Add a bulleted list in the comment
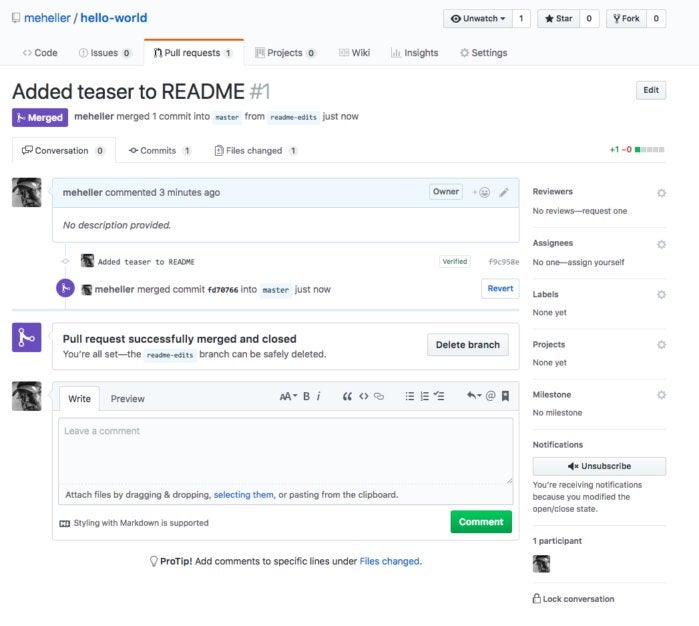 410,396
